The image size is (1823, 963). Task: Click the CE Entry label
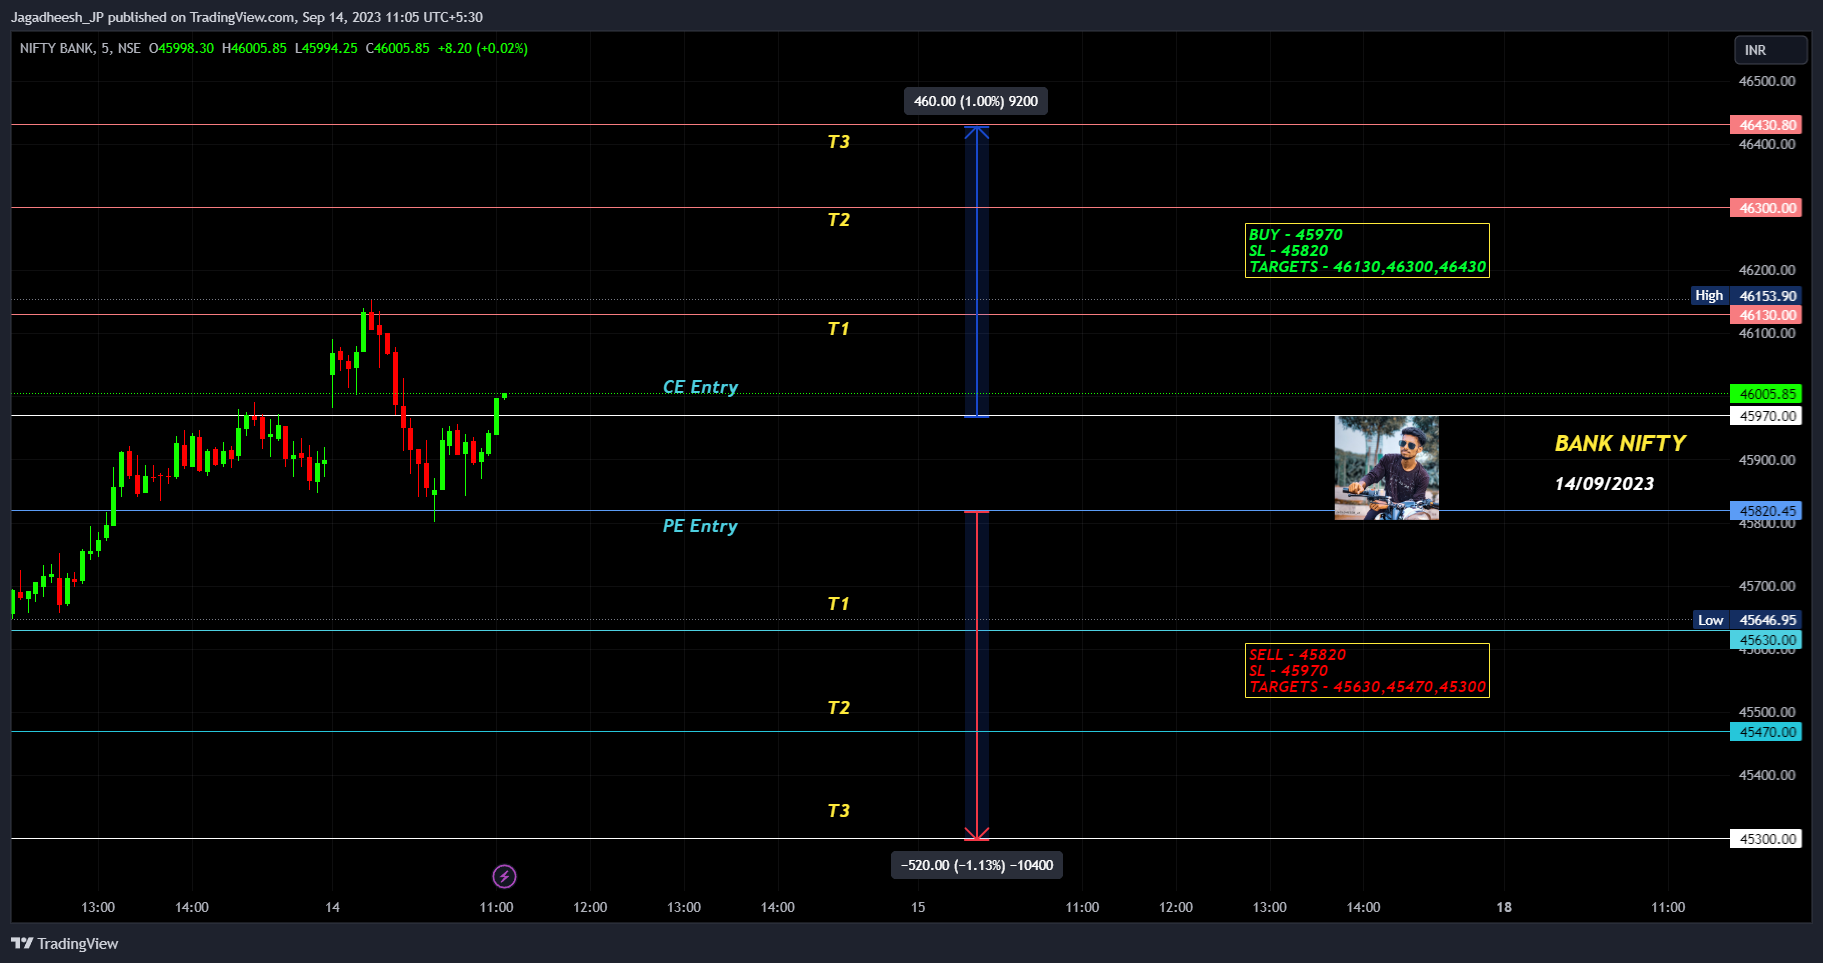pyautogui.click(x=700, y=387)
